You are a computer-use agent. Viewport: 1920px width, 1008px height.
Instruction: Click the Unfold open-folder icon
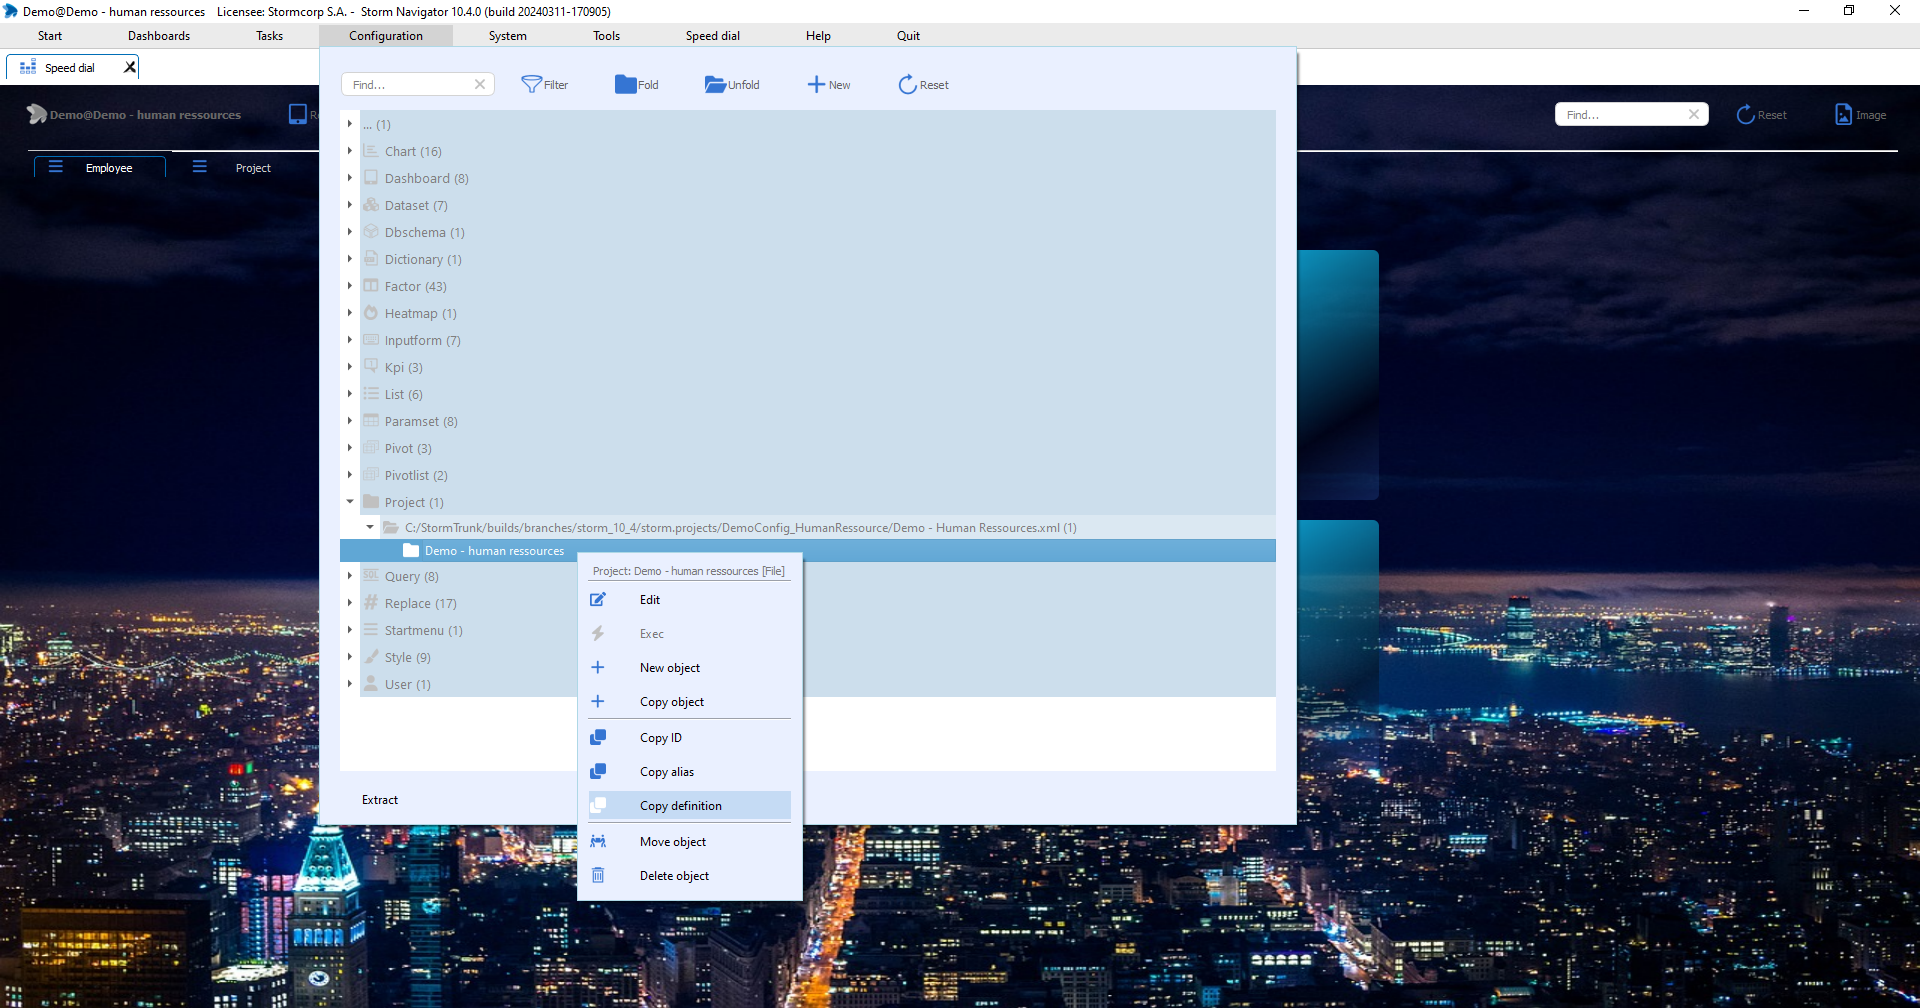click(x=715, y=84)
